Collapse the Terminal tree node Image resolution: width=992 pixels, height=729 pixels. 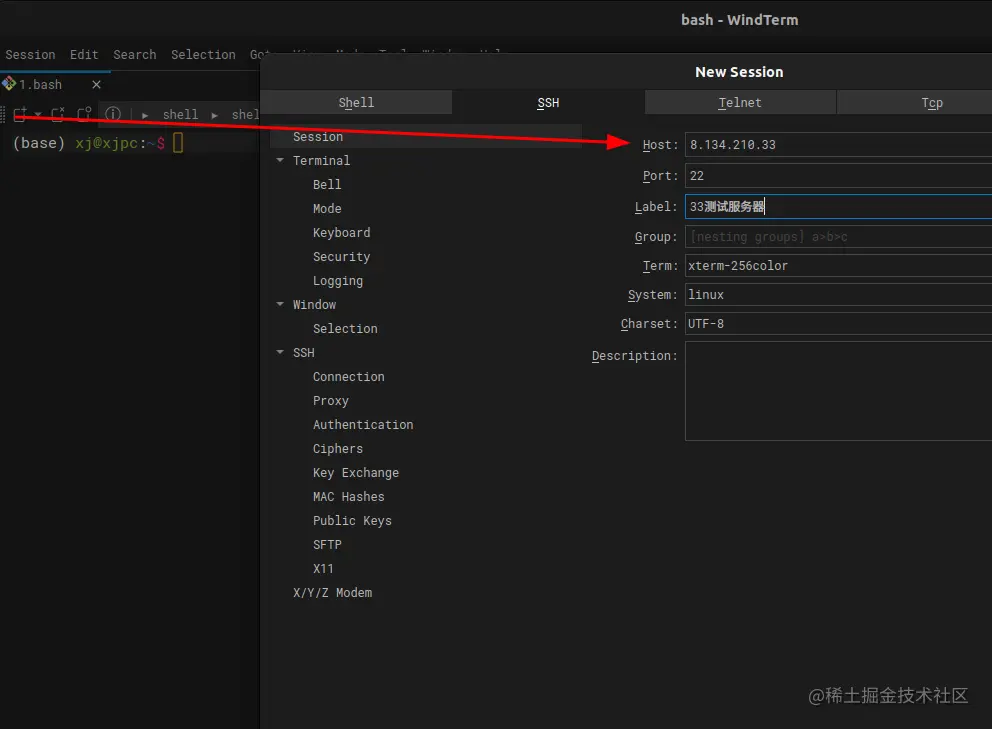(280, 160)
